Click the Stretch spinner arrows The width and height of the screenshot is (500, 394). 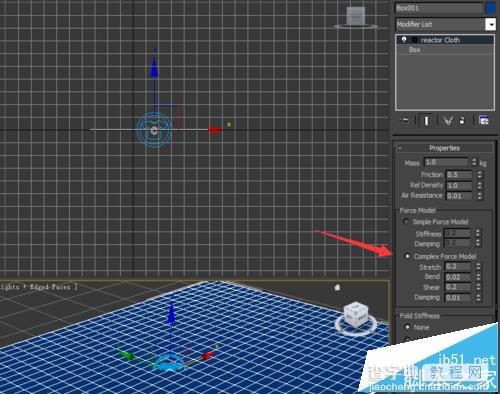478,266
